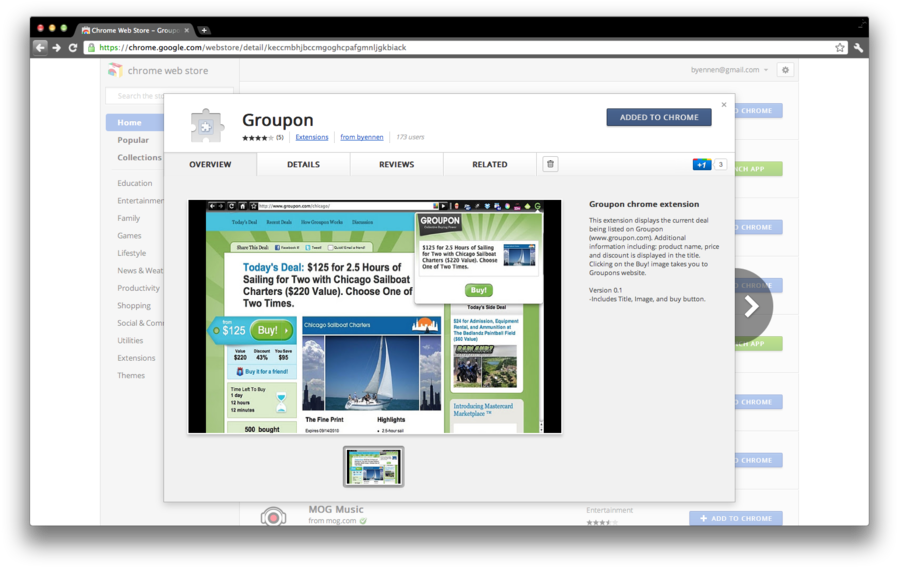This screenshot has width=897, height=567.
Task: Open the Extensions category link
Action: pos(312,137)
